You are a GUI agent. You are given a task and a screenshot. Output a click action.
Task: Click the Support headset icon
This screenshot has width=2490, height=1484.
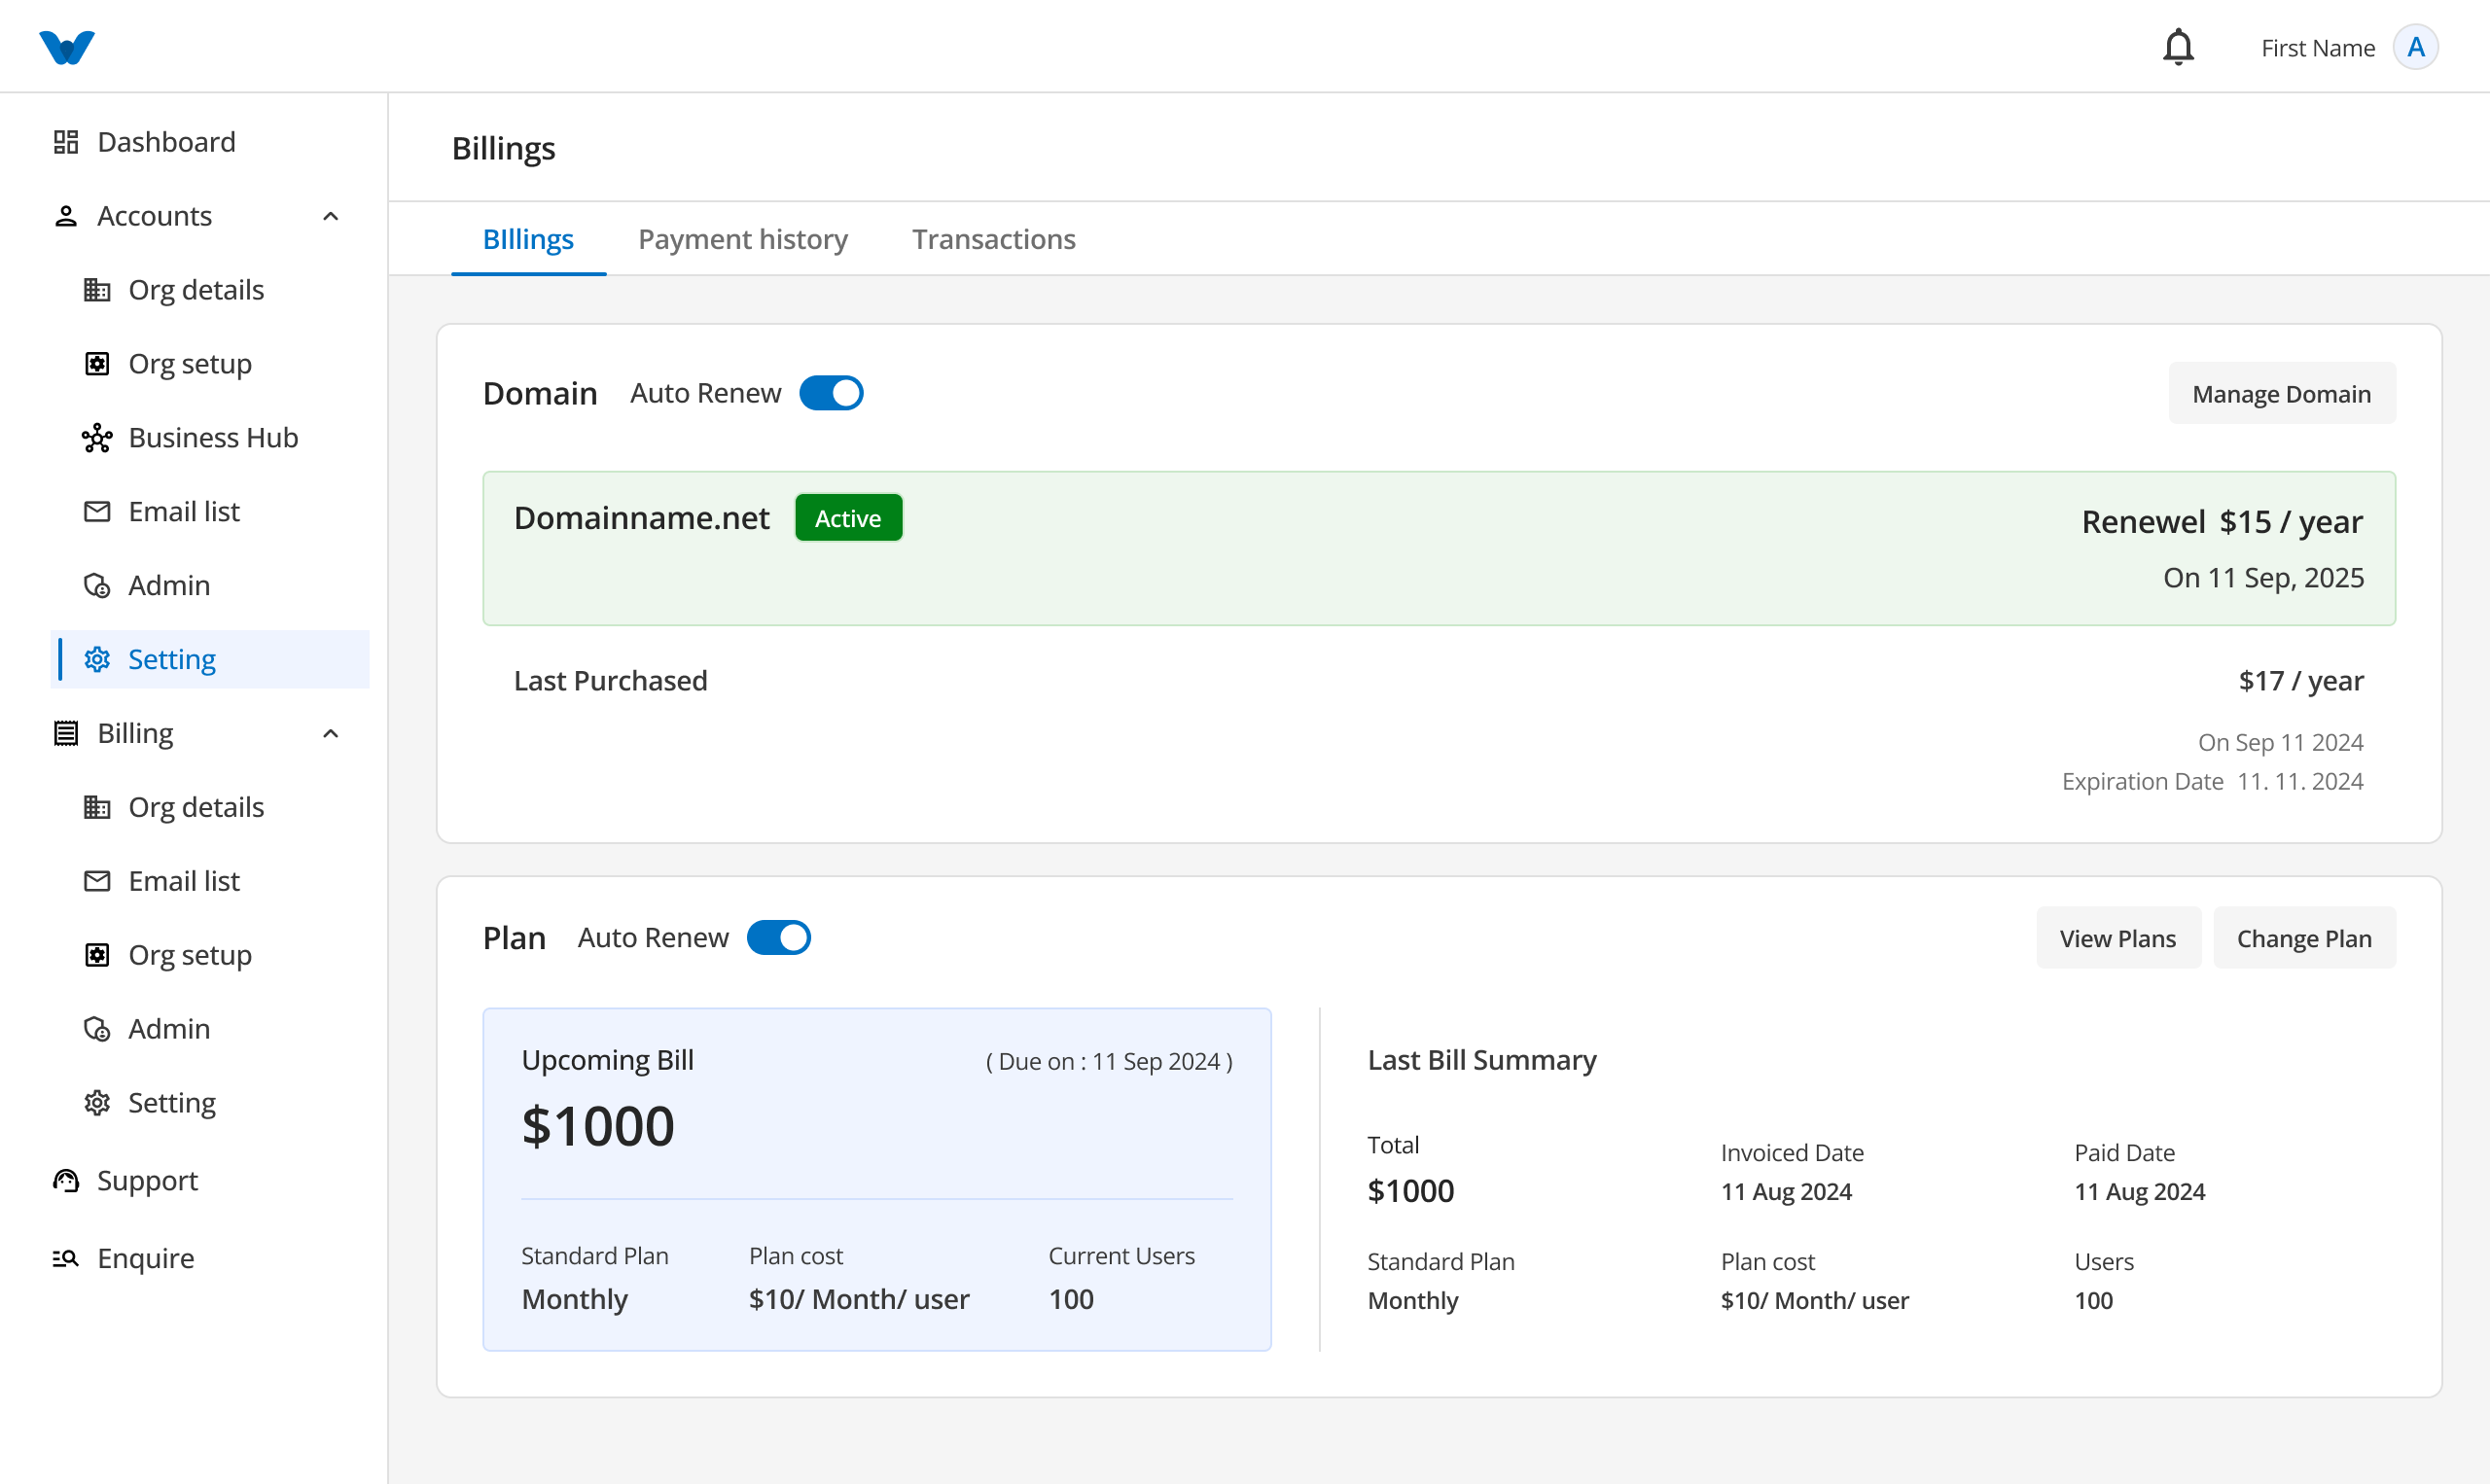point(66,1181)
